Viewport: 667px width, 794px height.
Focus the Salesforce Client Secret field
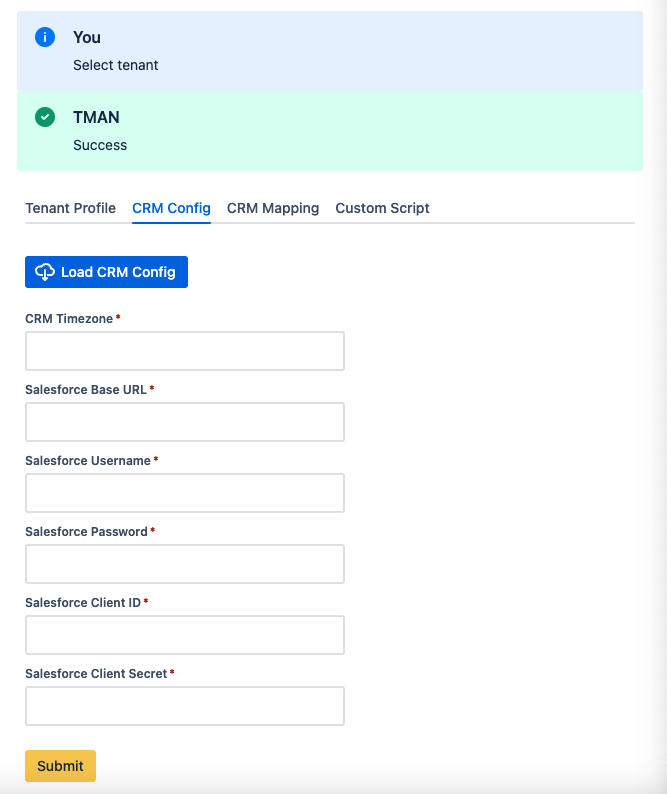[x=185, y=705]
